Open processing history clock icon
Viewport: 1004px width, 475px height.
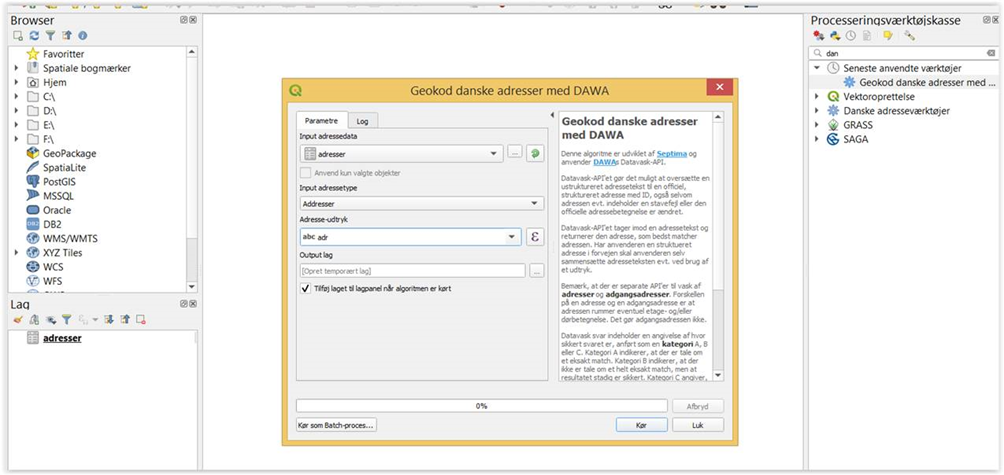click(x=850, y=36)
